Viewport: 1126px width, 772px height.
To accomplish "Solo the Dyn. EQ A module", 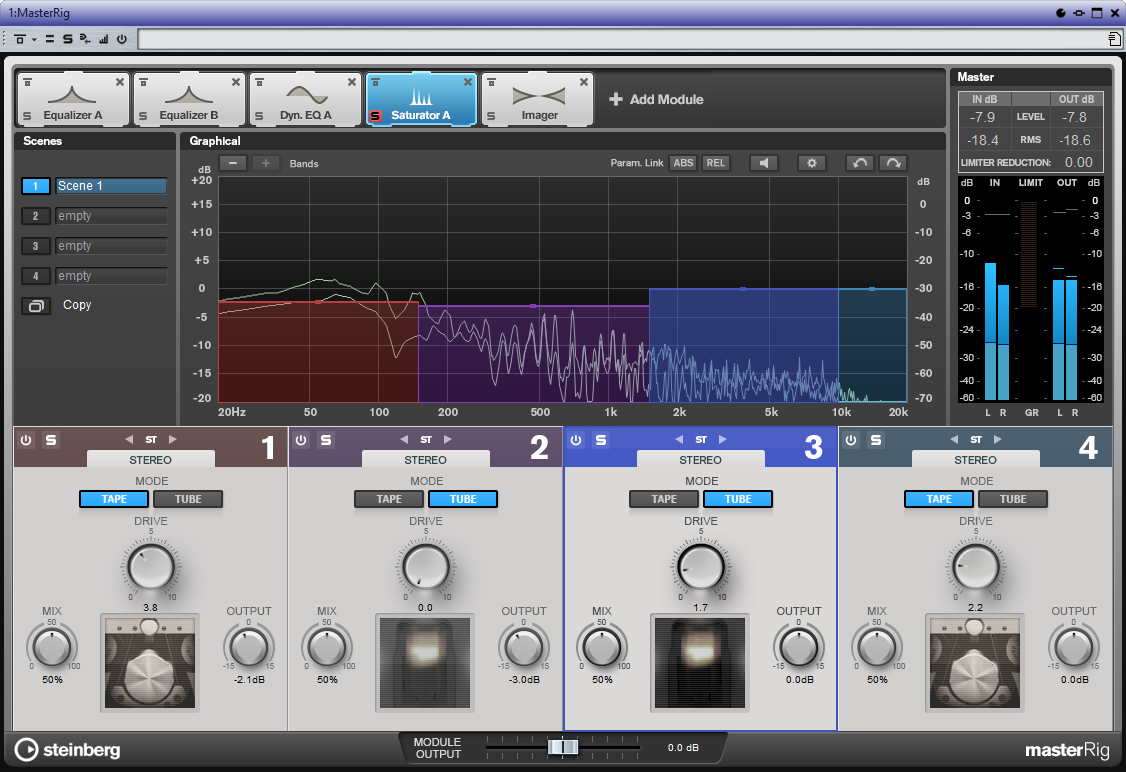I will coord(259,116).
